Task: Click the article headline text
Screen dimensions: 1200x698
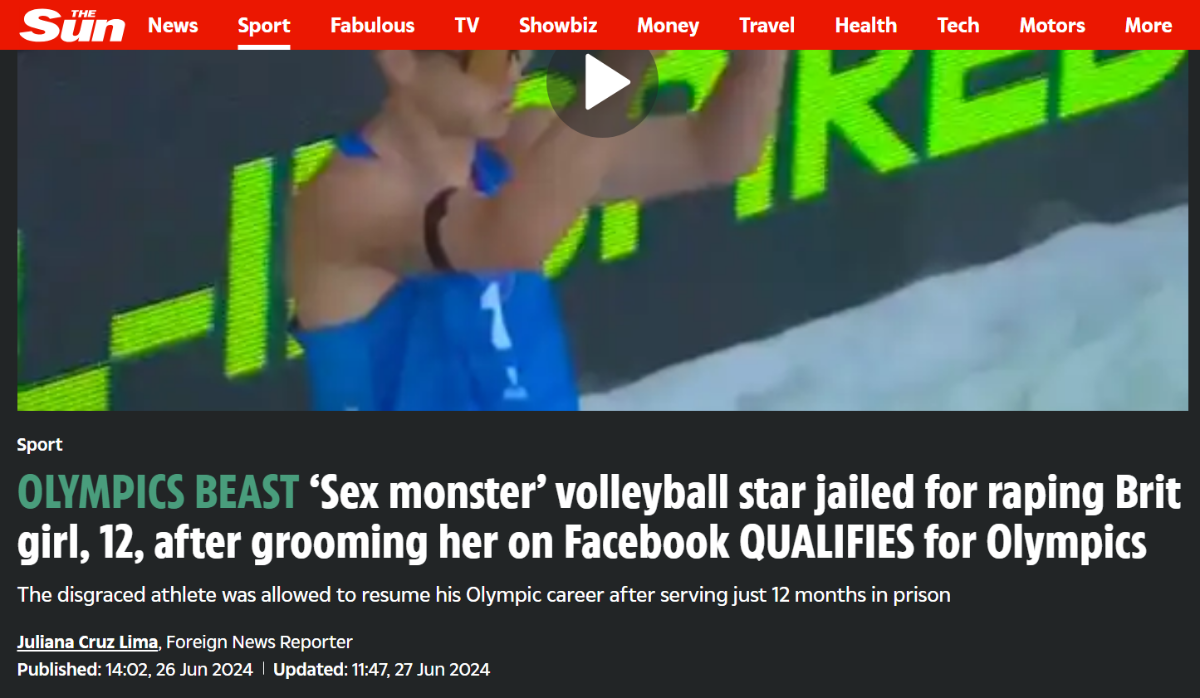Action: (x=599, y=518)
